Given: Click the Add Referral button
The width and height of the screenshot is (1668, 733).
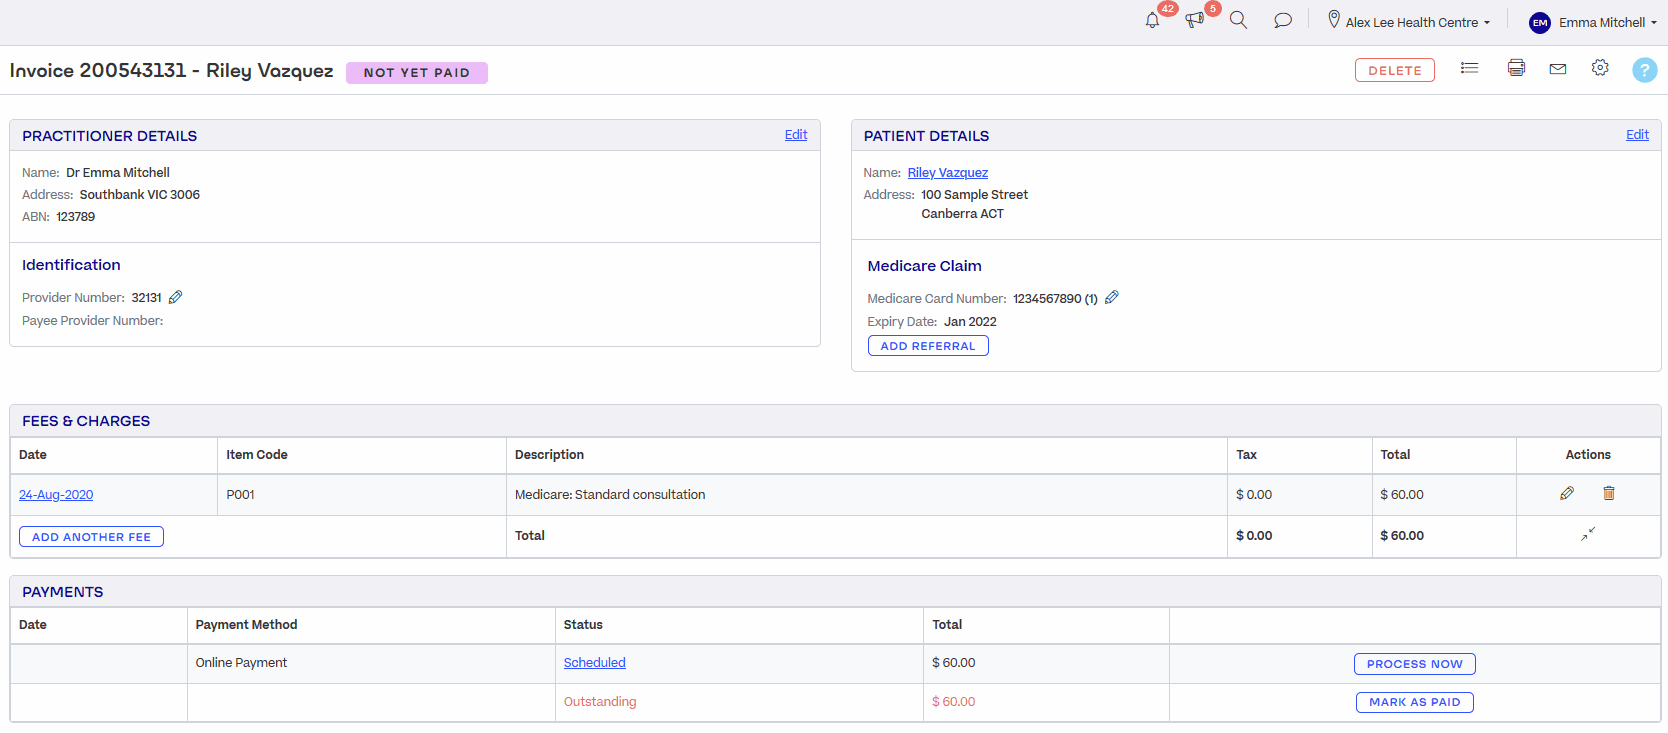Looking at the screenshot, I should pyautogui.click(x=928, y=346).
